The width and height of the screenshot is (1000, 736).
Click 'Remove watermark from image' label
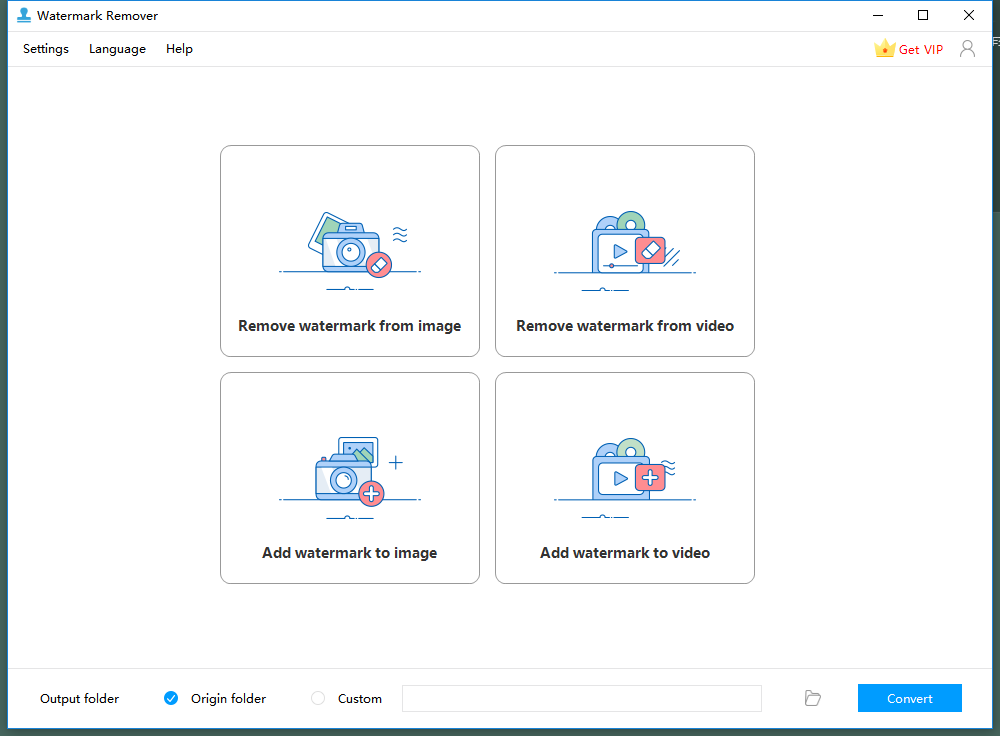(349, 326)
